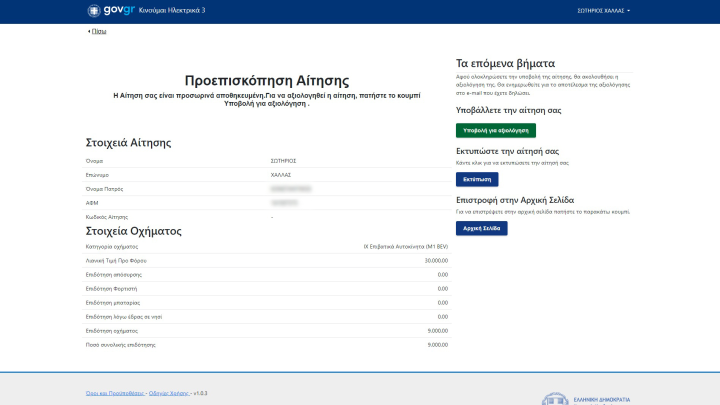Viewport: 720px width, 405px height.
Task: Click the Τα επόμενα βήματα heading
Action: pos(505,63)
